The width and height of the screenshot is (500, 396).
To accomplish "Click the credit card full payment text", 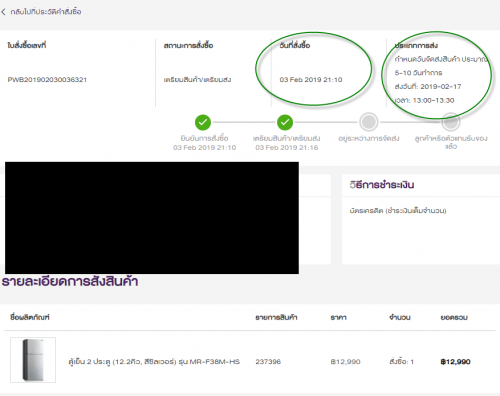I will coord(398,211).
